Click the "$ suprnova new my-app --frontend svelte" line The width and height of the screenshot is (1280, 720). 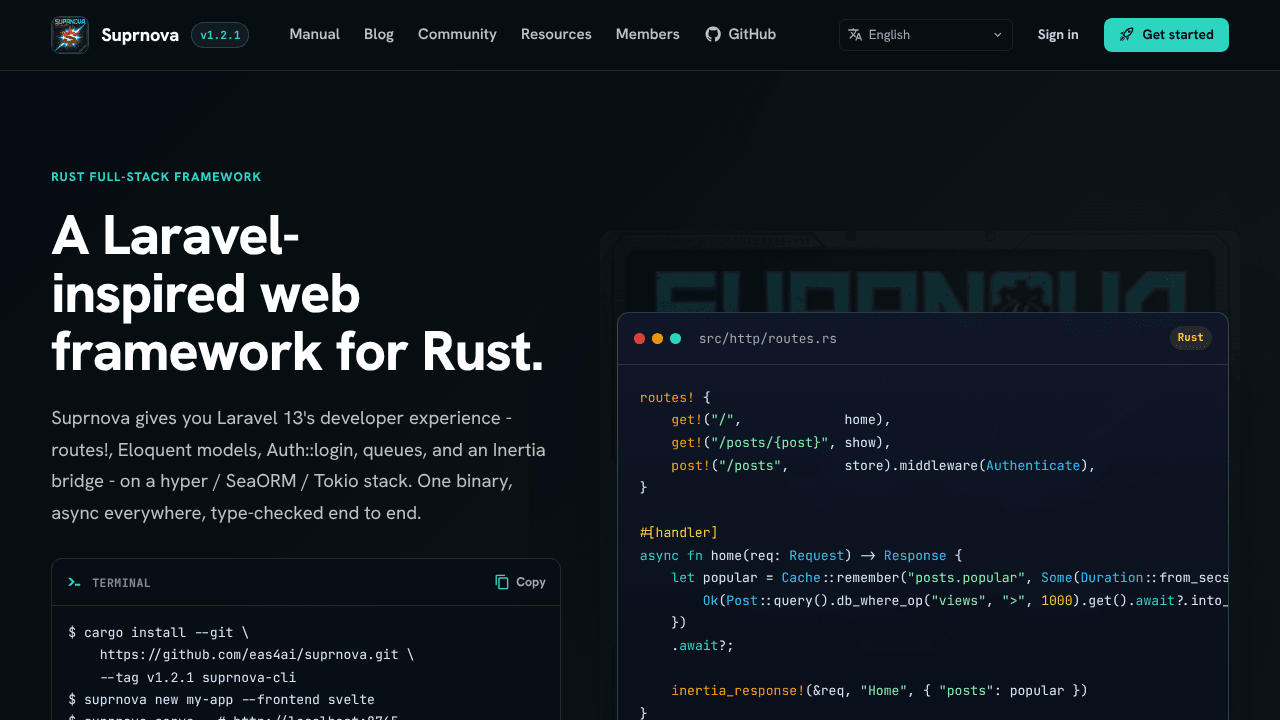tap(221, 699)
